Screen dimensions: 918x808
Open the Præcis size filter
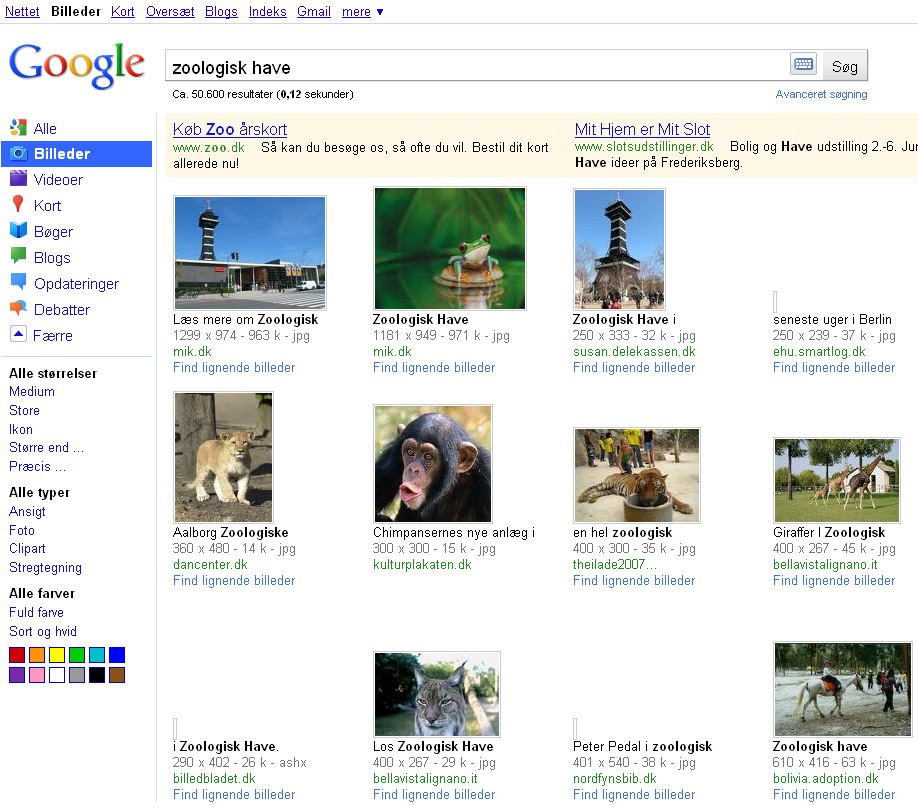[37, 467]
